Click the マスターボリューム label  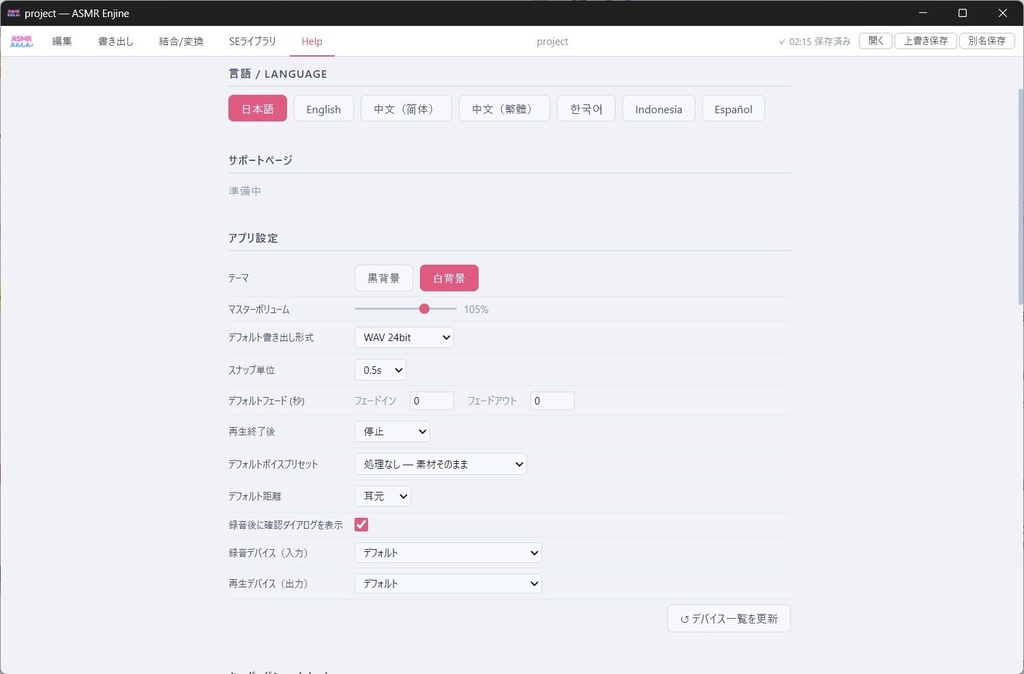tap(259, 310)
